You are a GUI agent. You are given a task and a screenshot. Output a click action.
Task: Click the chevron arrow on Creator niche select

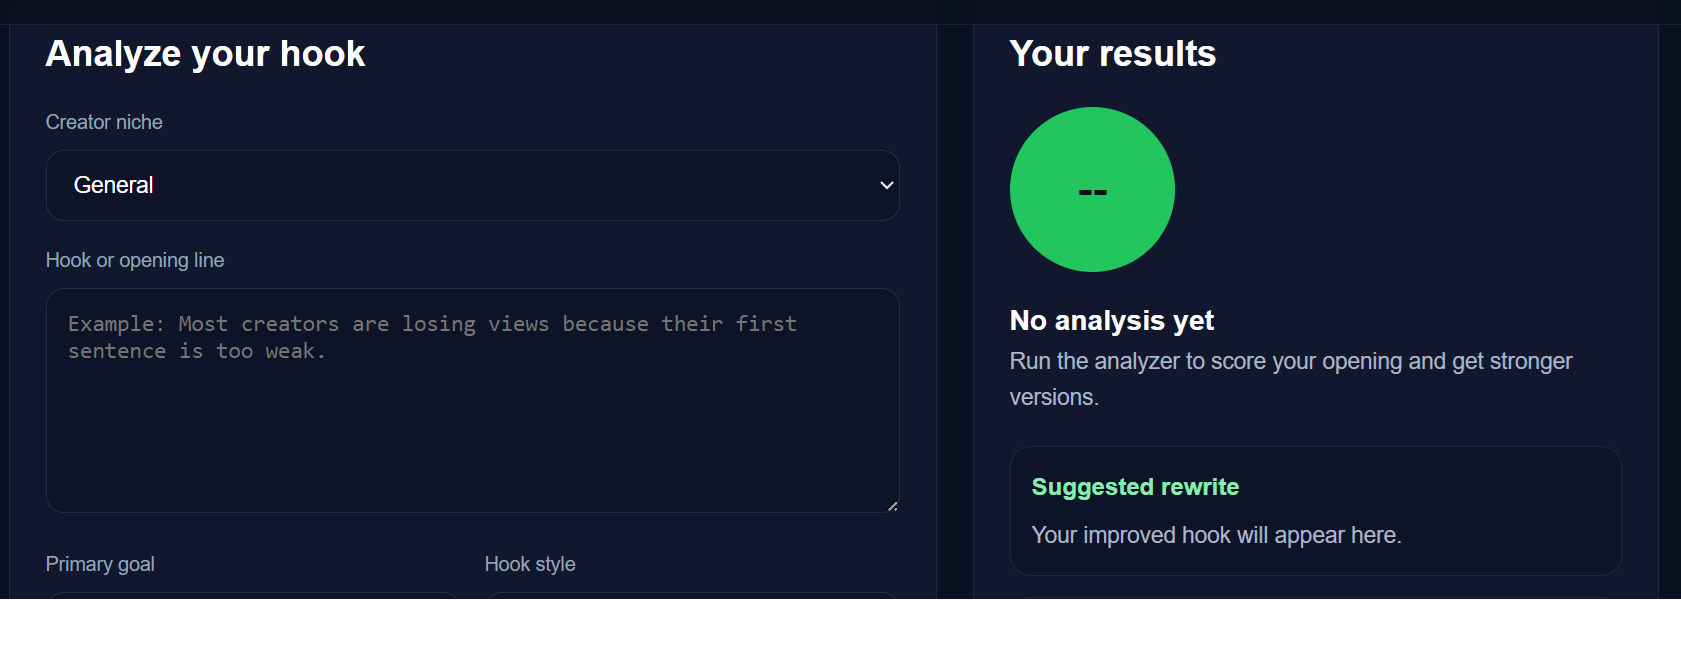pyautogui.click(x=886, y=186)
